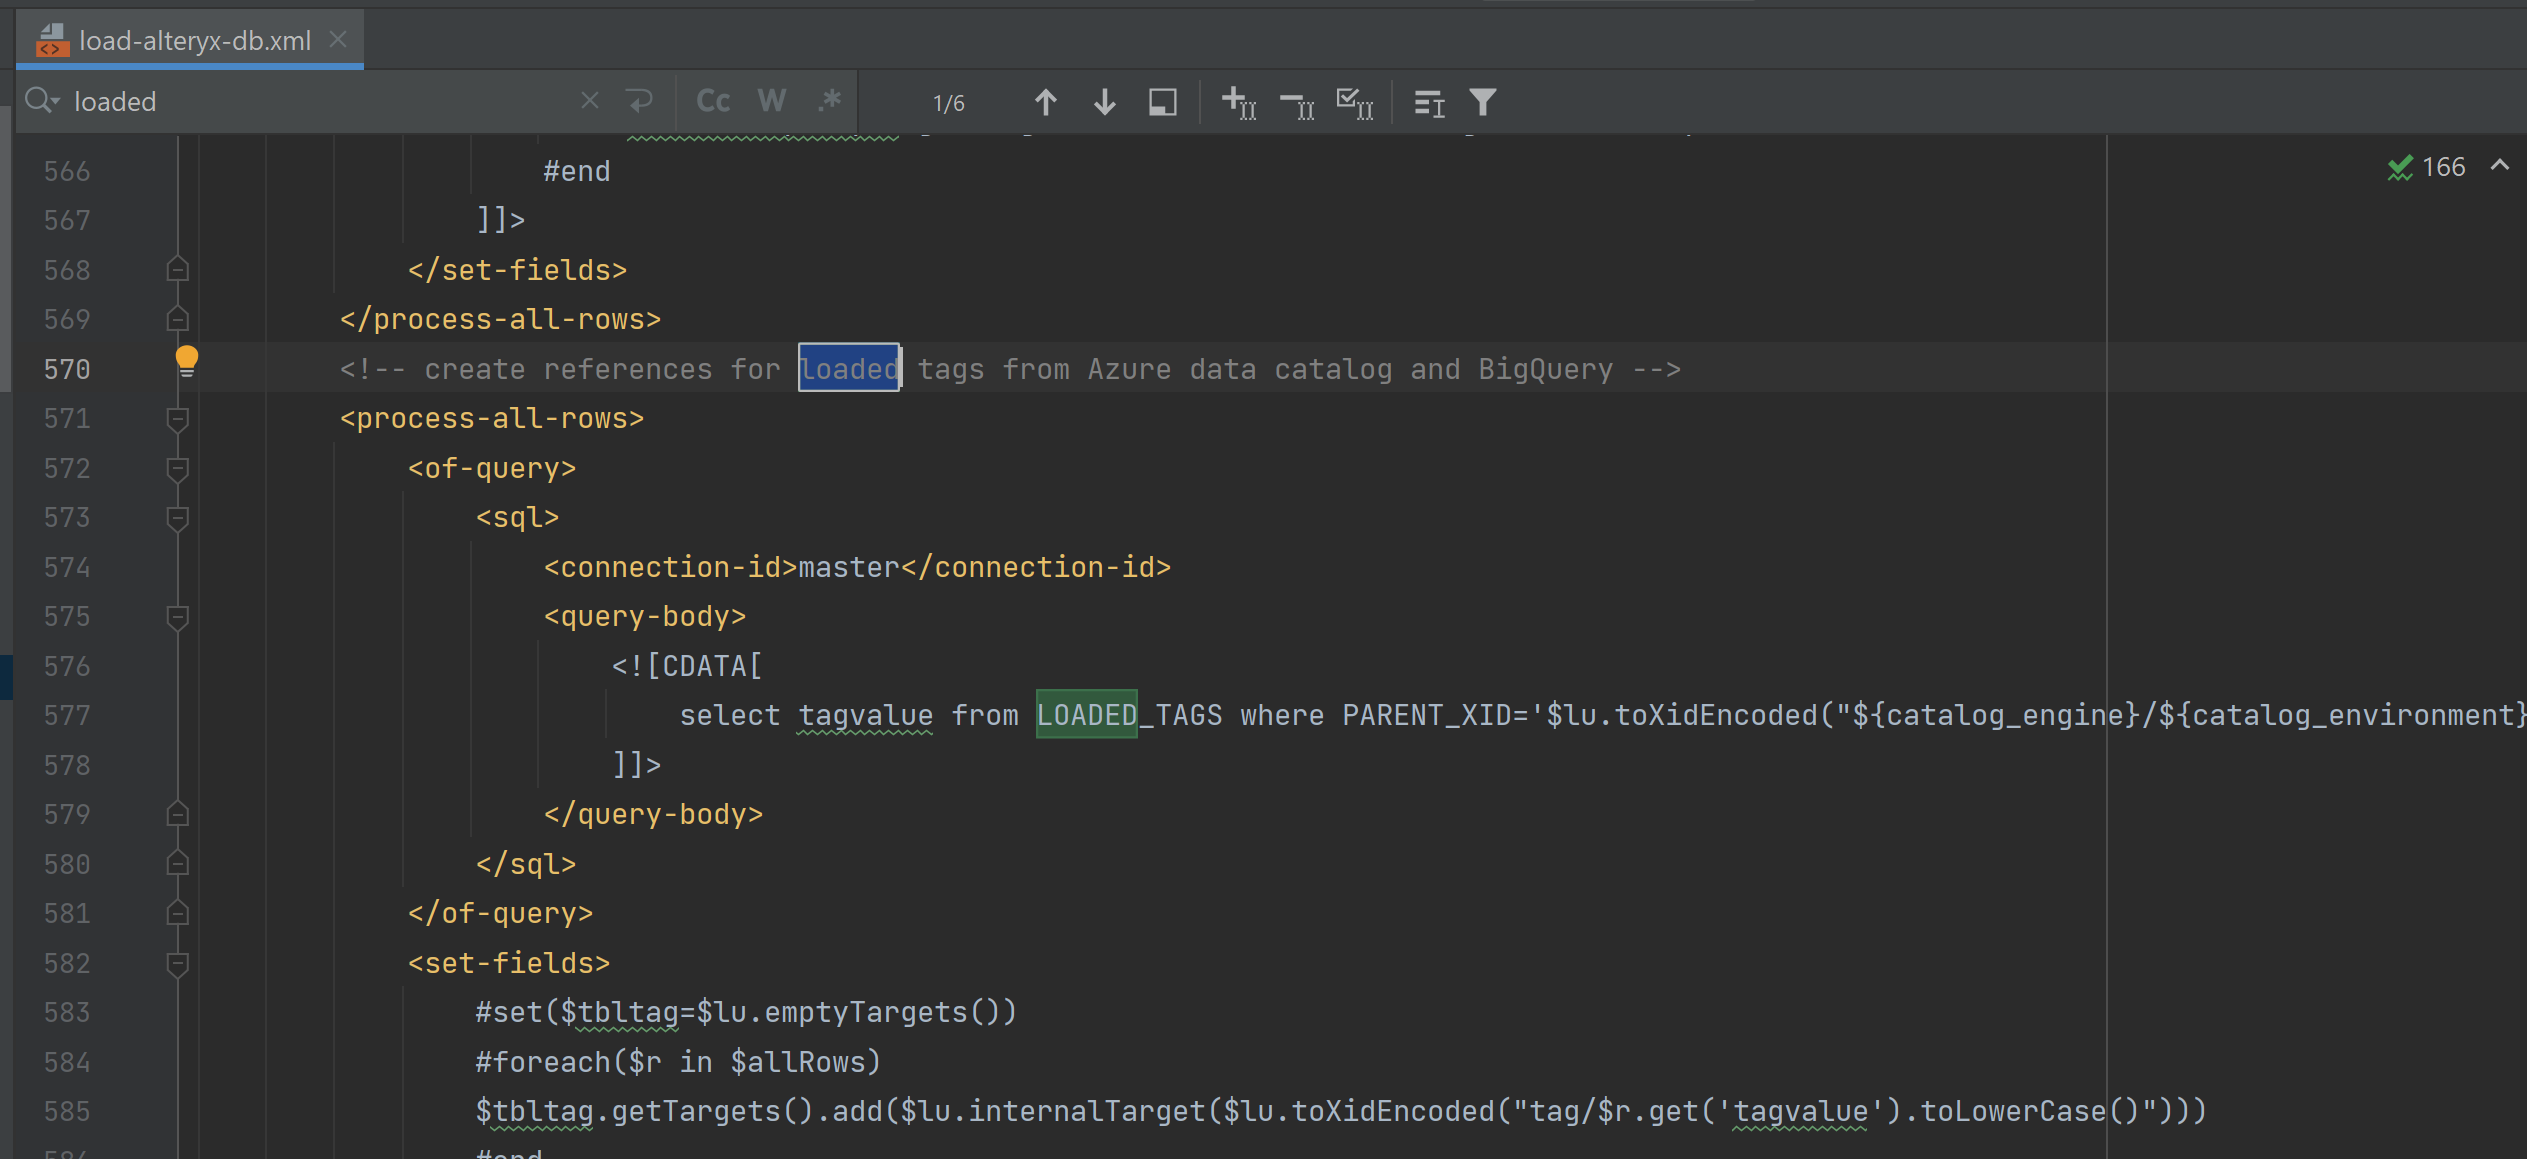The width and height of the screenshot is (2527, 1159).
Task: Add selection for next occurrence icon
Action: (1239, 102)
